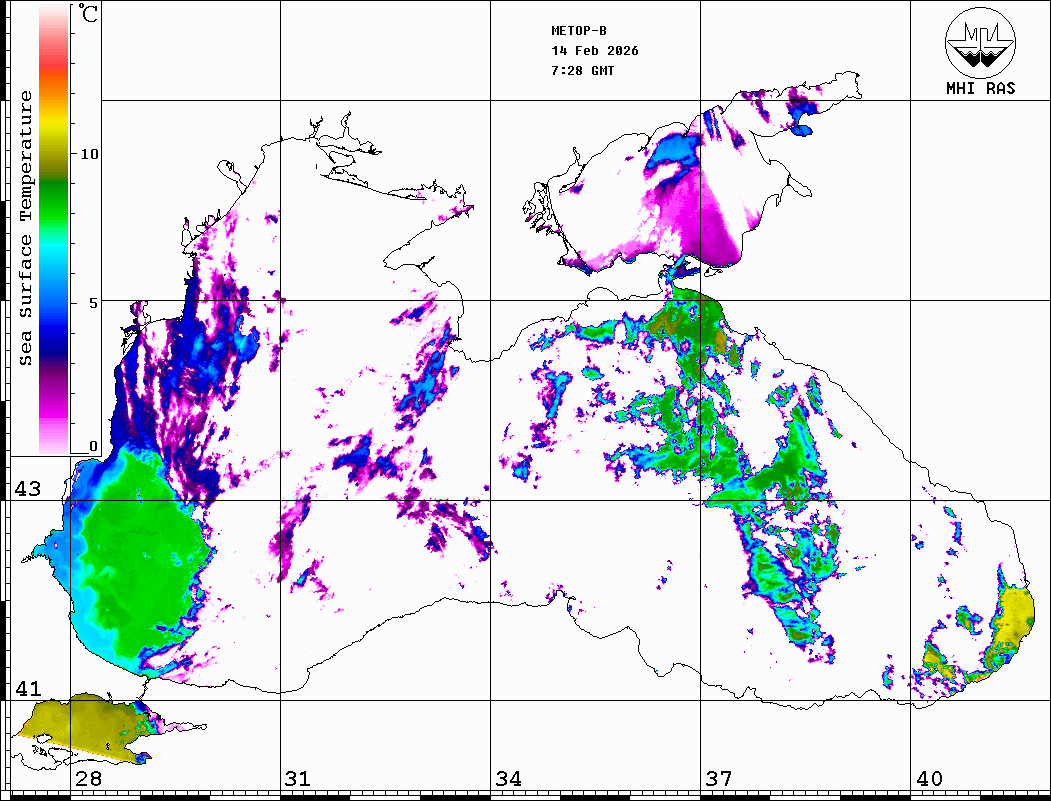Image resolution: width=1051 pixels, height=801 pixels.
Task: Click the "7:28 GMT" time label
Action: click(x=583, y=71)
